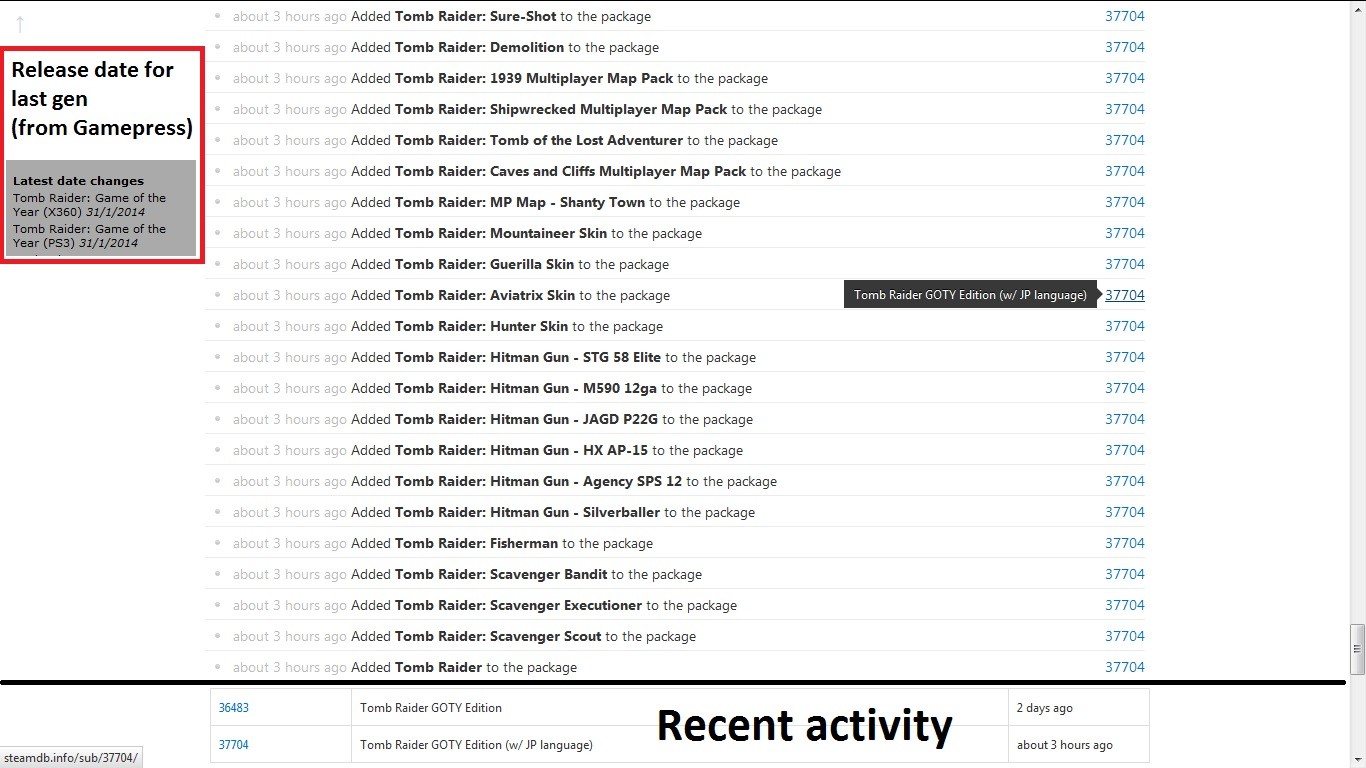1366x768 pixels.
Task: Click Tomb Raider: Game of the Year (PS3) date entry
Action: tap(89, 236)
